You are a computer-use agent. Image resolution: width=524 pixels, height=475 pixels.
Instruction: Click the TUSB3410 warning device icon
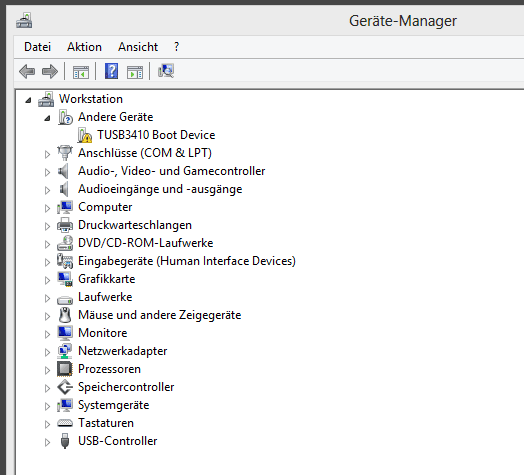84,135
